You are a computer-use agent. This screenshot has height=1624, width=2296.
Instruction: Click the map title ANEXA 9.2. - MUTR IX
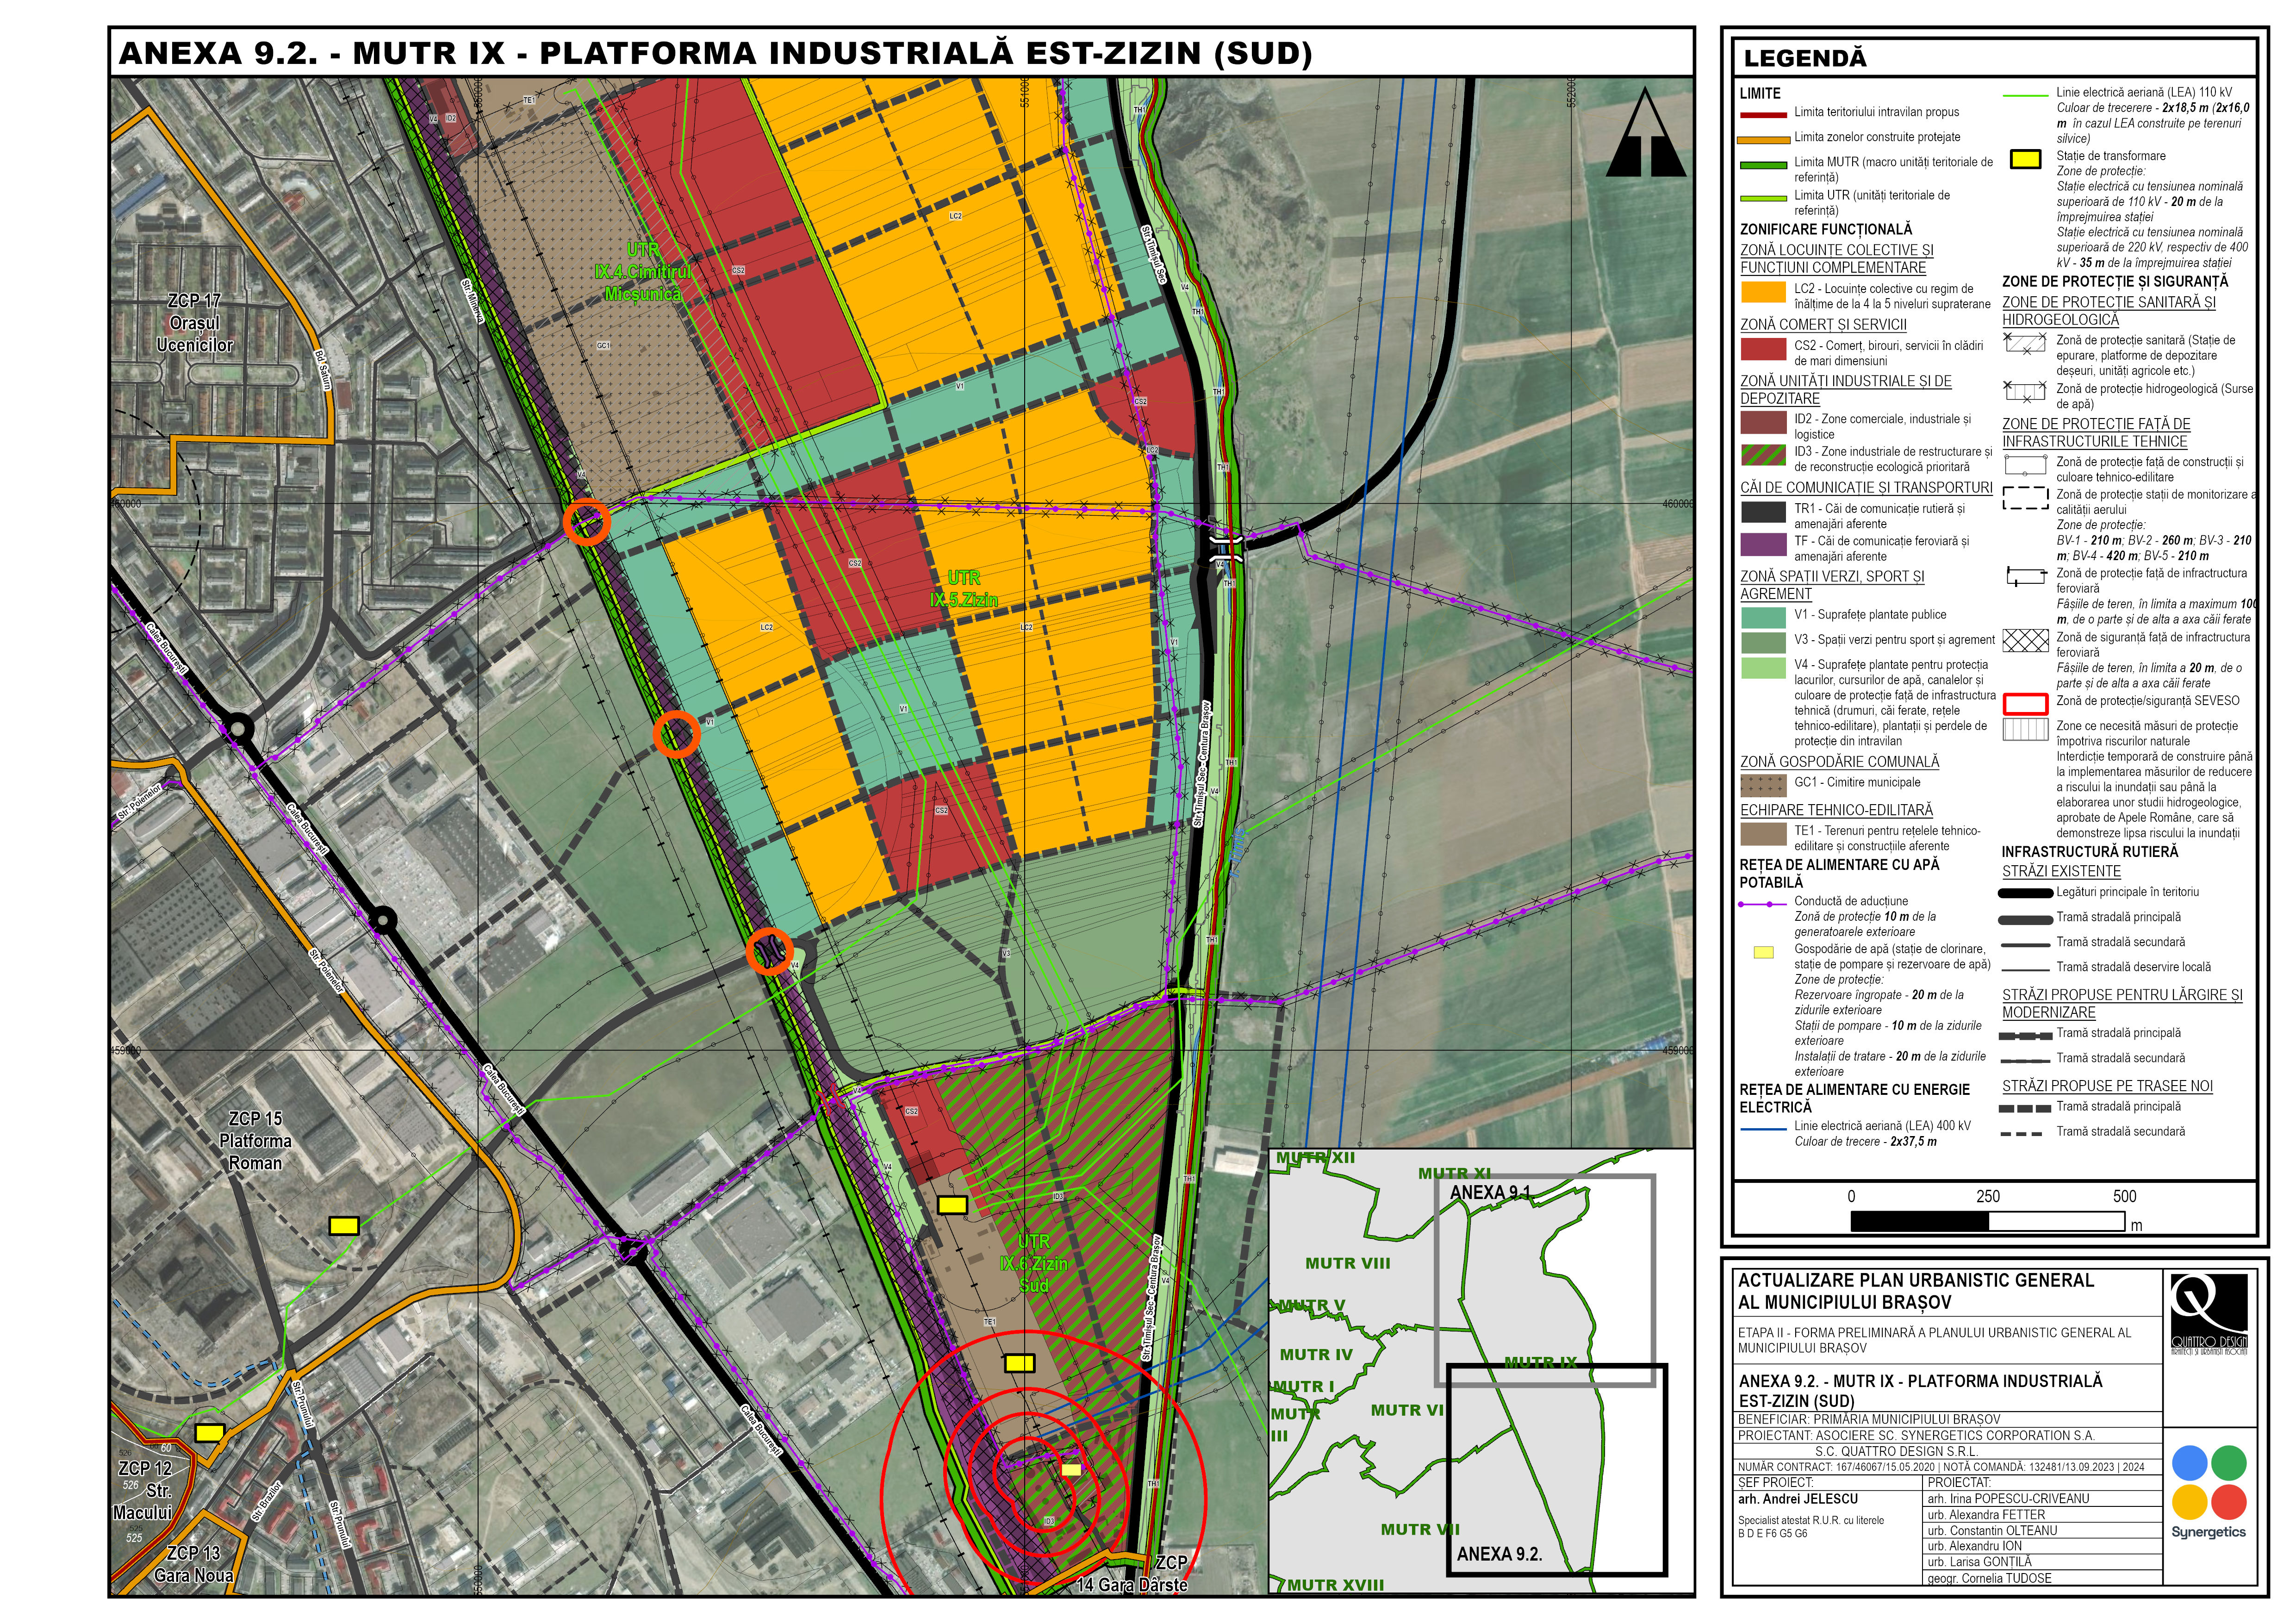point(715,53)
